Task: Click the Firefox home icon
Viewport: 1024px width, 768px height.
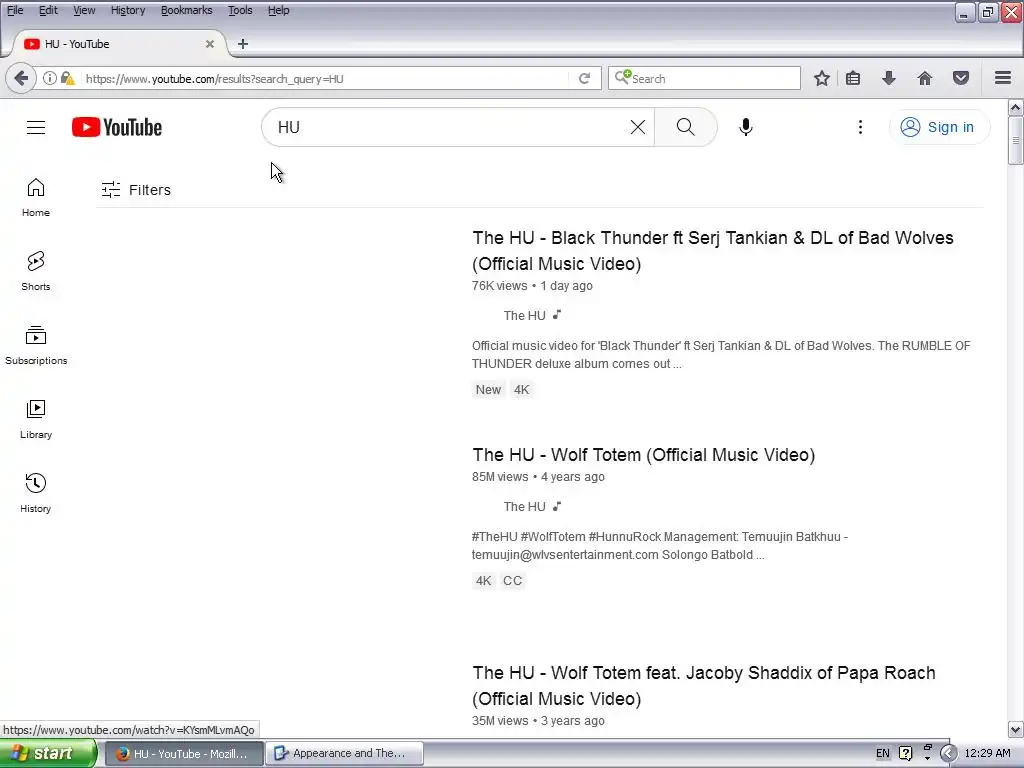Action: click(925, 78)
